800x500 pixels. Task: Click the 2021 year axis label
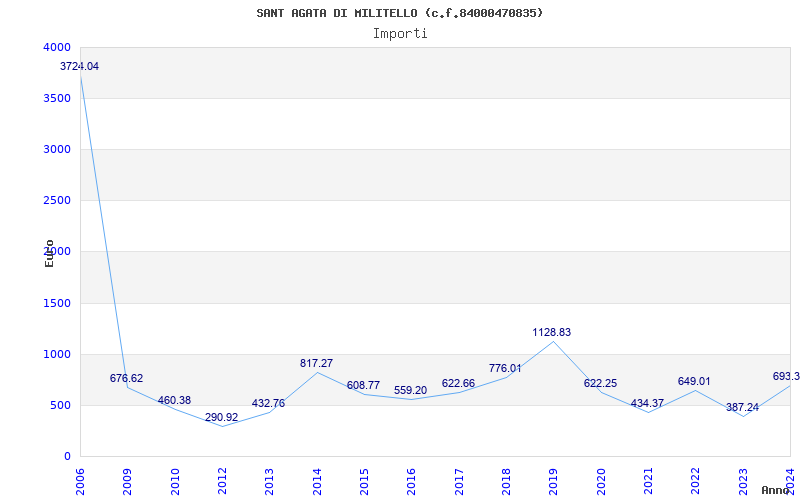click(x=648, y=482)
